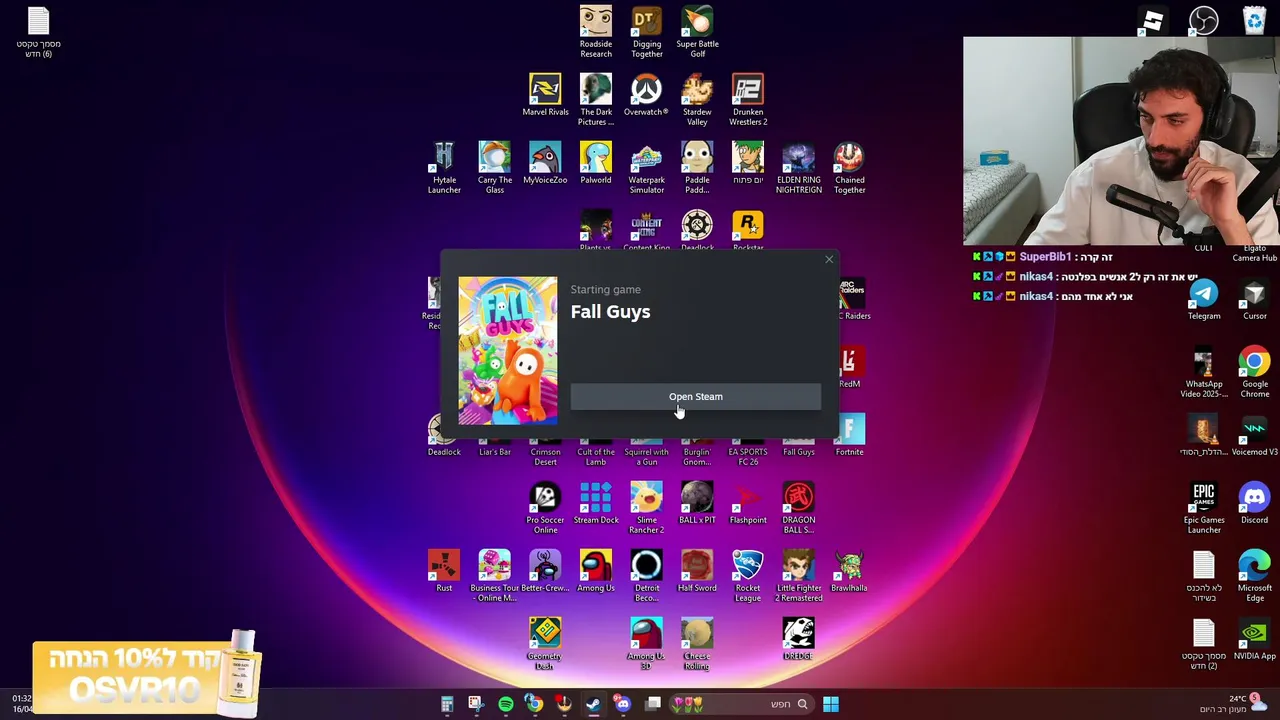1280x720 pixels.
Task: Select WhatsApp Video 2025 file
Action: pos(1204,372)
